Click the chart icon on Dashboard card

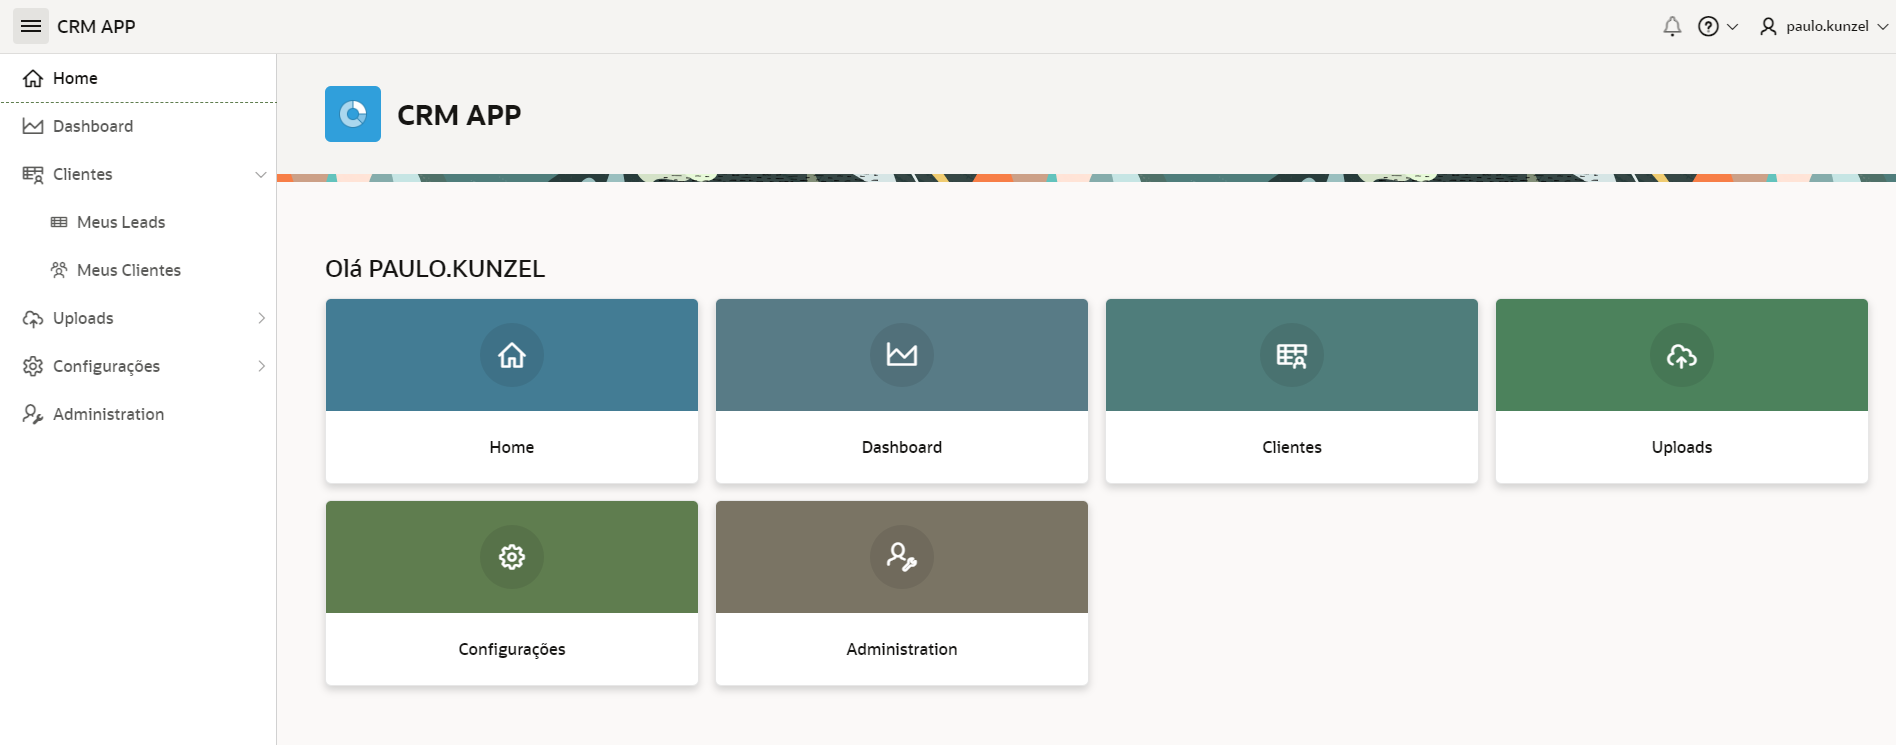pos(902,355)
